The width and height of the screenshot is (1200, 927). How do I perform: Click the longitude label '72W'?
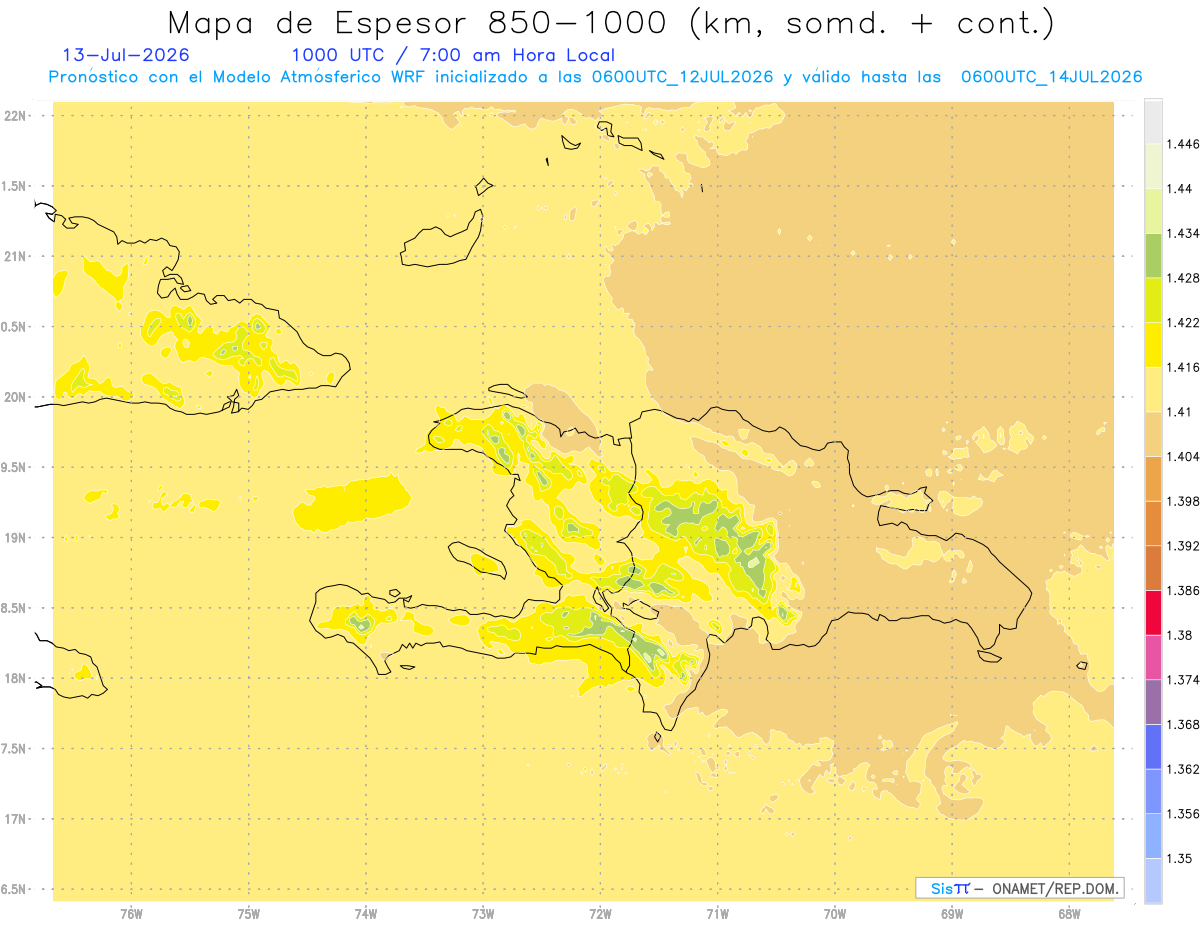[600, 913]
